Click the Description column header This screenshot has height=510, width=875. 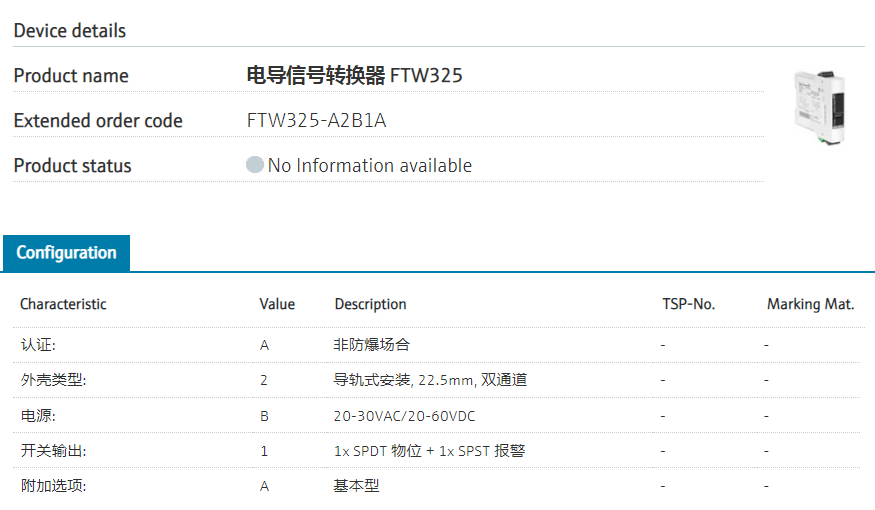point(370,304)
